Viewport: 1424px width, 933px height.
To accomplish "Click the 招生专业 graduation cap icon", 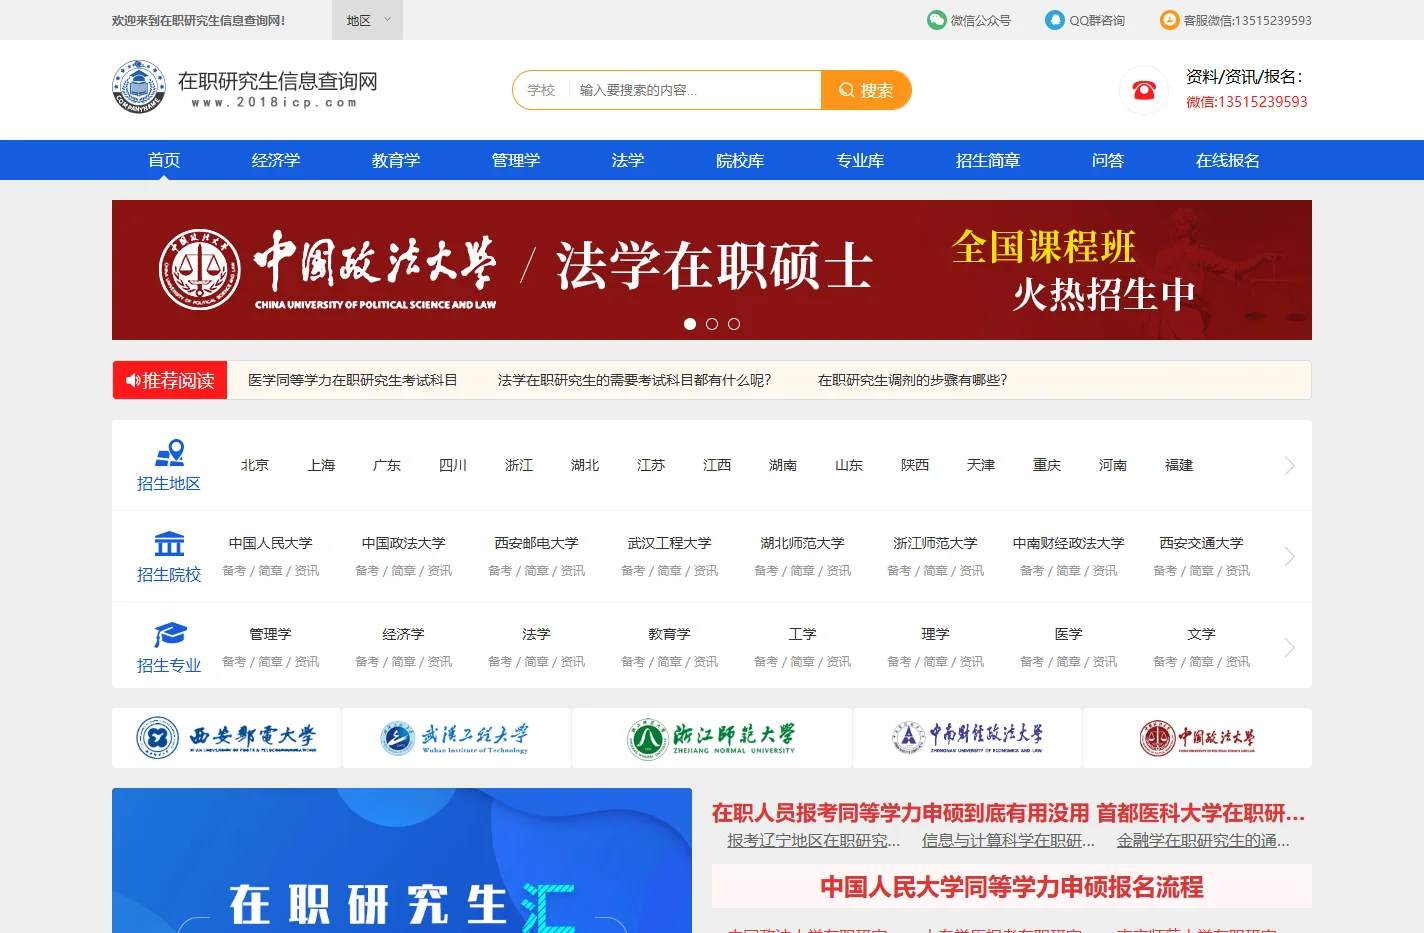I will 169,635.
